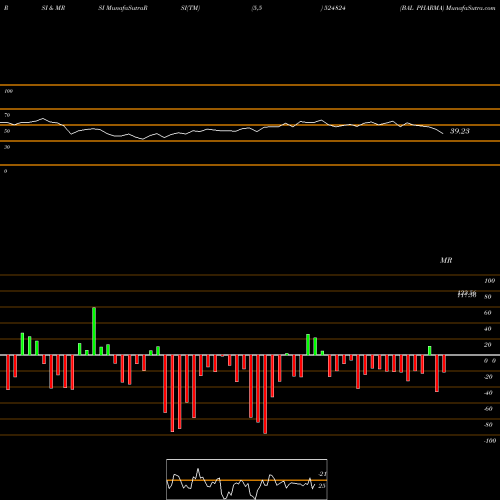Click the -60 axis label of MR chart
500x500 pixels.
tap(488, 409)
